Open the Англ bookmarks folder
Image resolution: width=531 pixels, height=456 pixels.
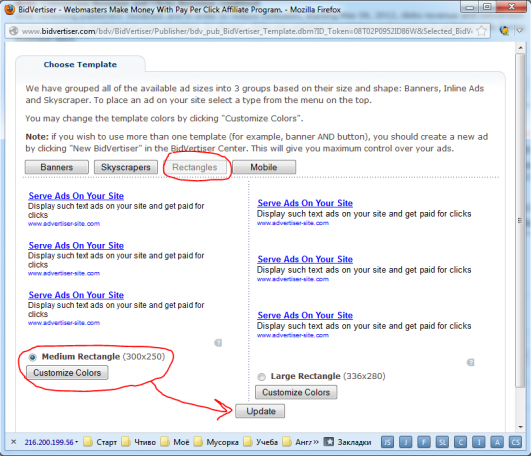click(297, 442)
